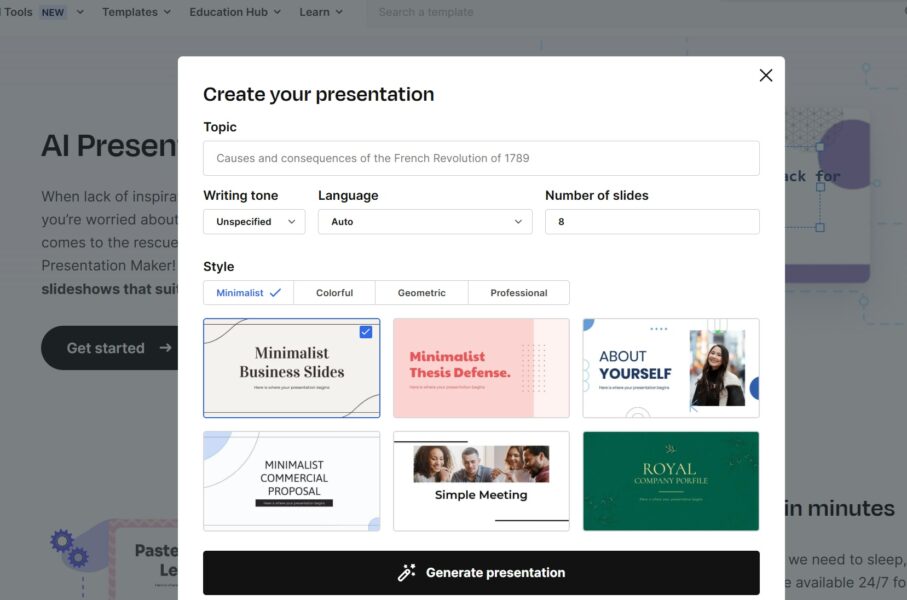
Task: Close the Create your presentation dialog
Action: tap(766, 75)
